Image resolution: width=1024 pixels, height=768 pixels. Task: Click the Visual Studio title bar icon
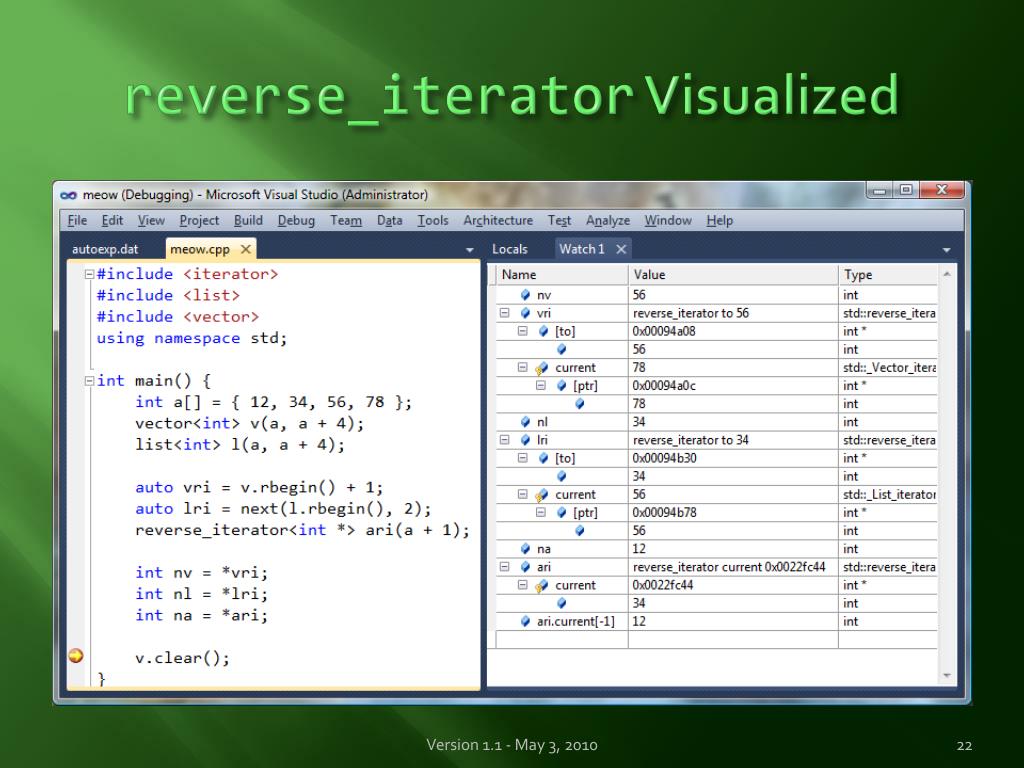[x=69, y=195]
